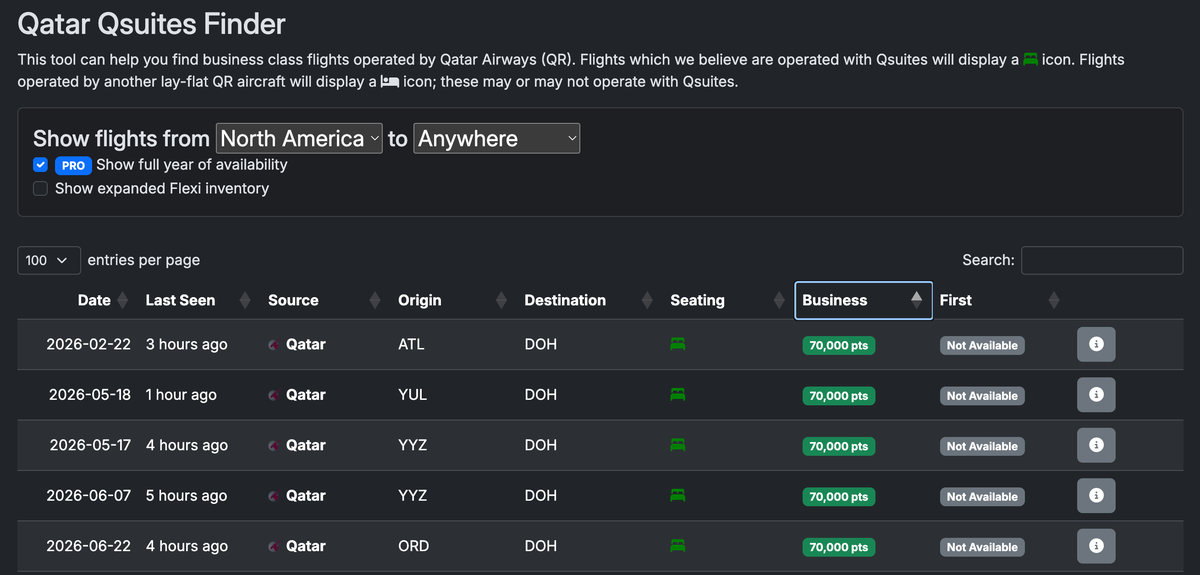Click the Origin column header label
This screenshot has height=575, width=1200.
(x=419, y=300)
